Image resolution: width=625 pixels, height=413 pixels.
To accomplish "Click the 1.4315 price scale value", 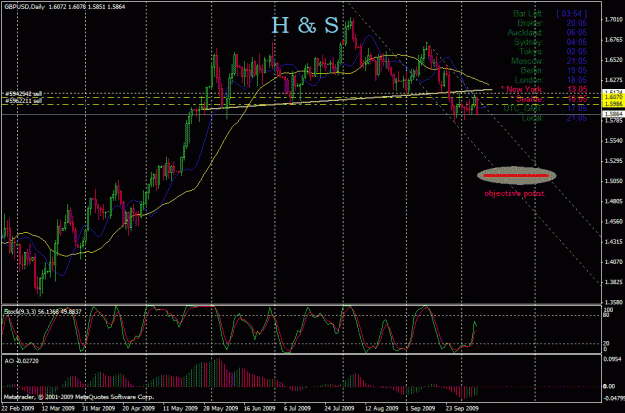I will pyautogui.click(x=613, y=242).
